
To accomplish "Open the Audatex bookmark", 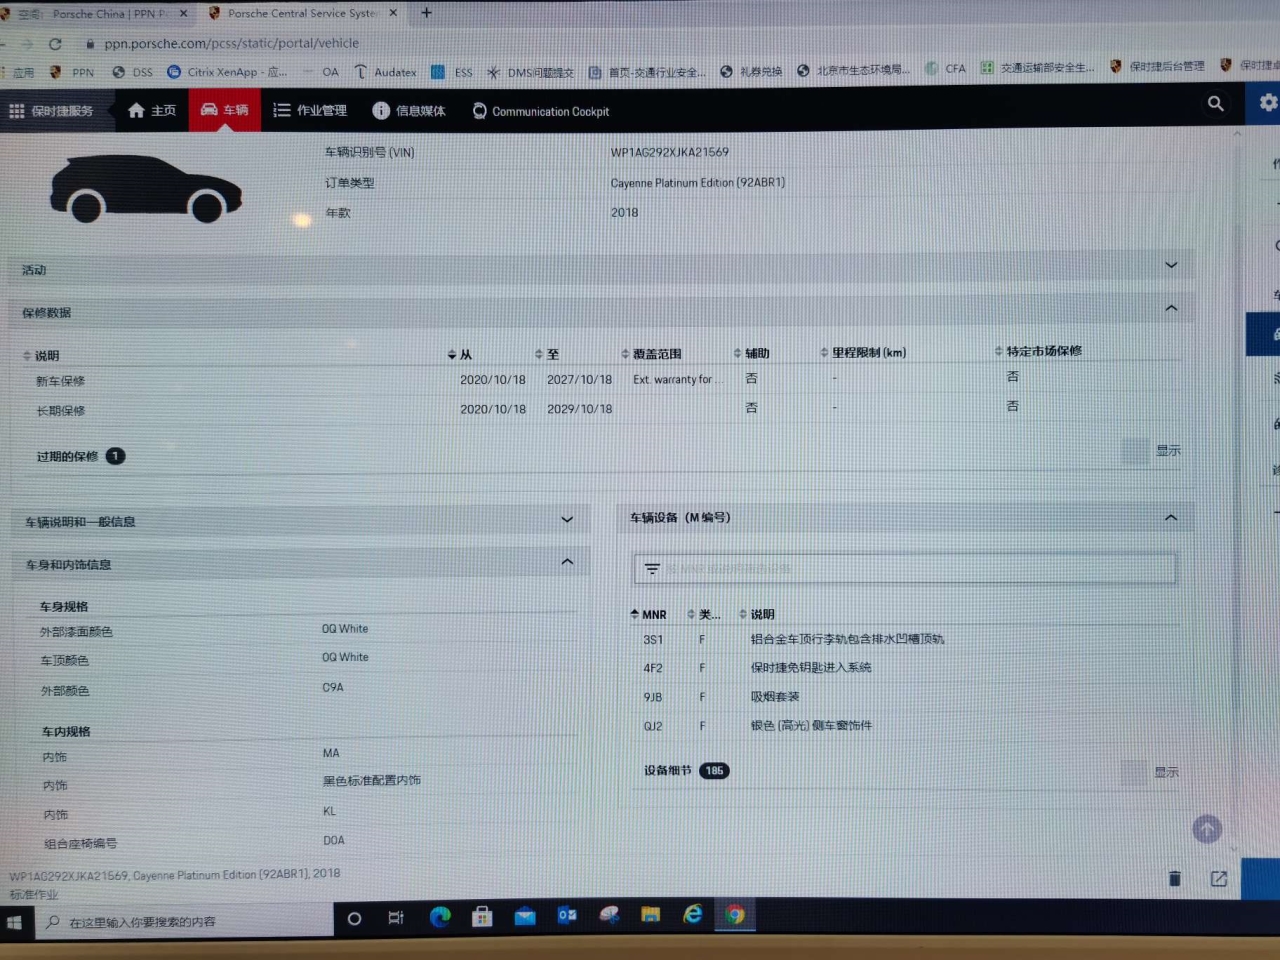I will tap(385, 72).
